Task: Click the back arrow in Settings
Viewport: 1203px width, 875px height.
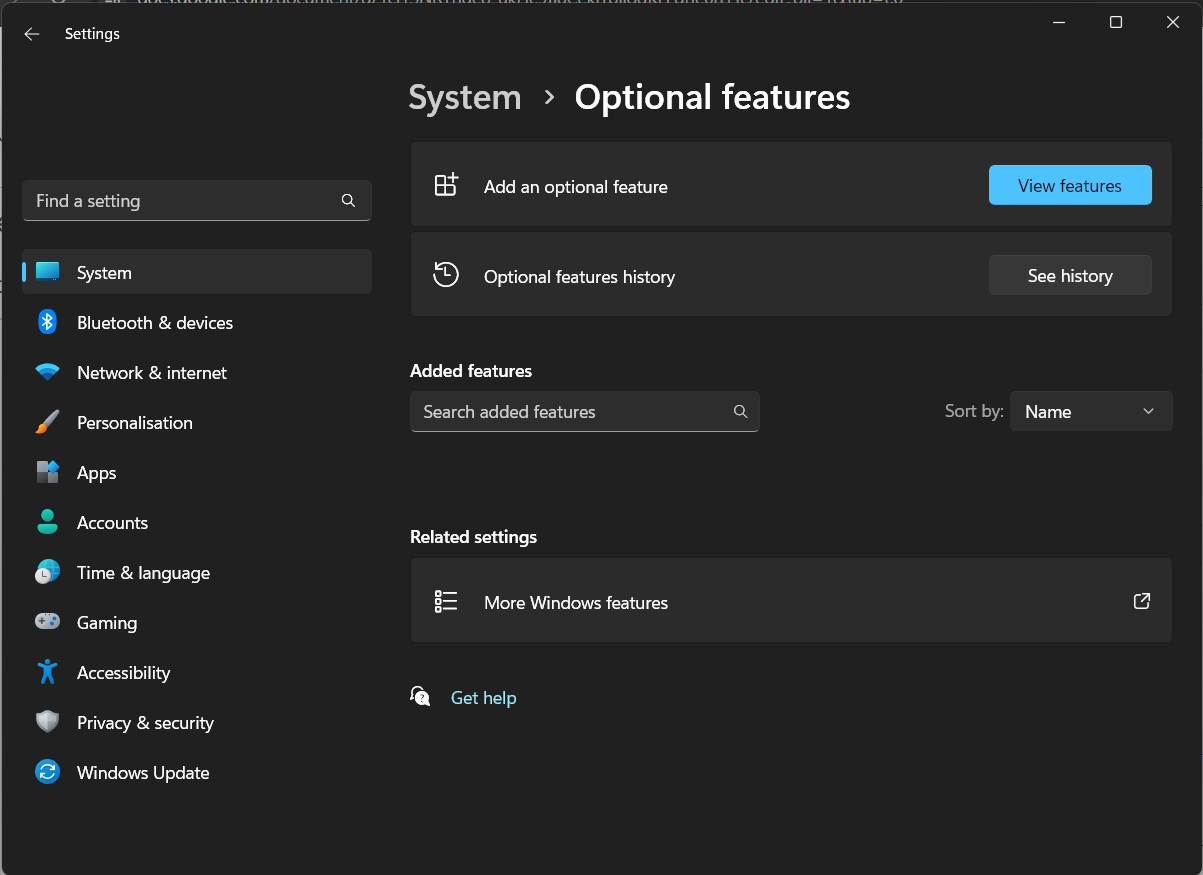Action: coord(32,34)
